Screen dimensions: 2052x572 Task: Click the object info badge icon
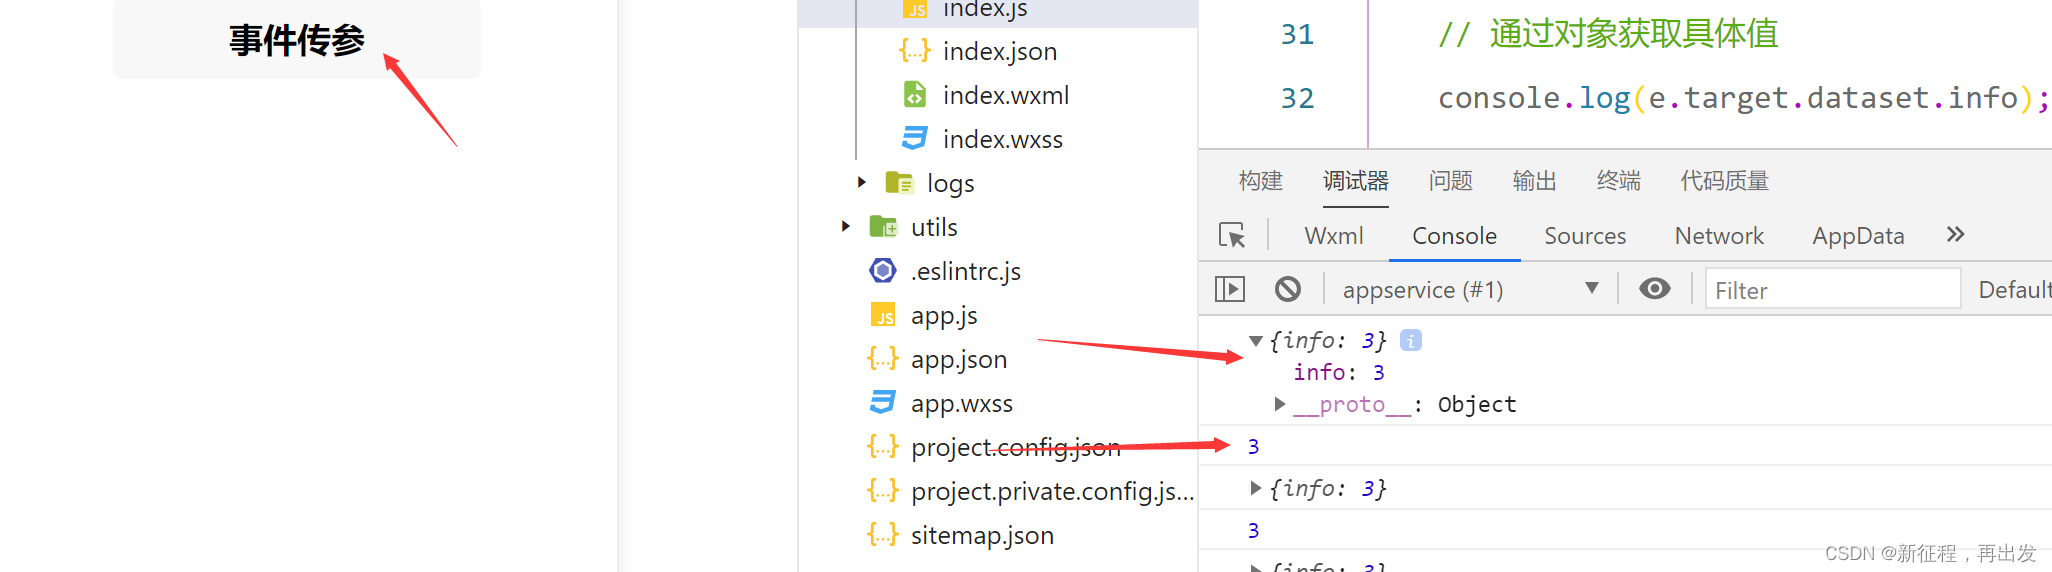pyautogui.click(x=1411, y=340)
